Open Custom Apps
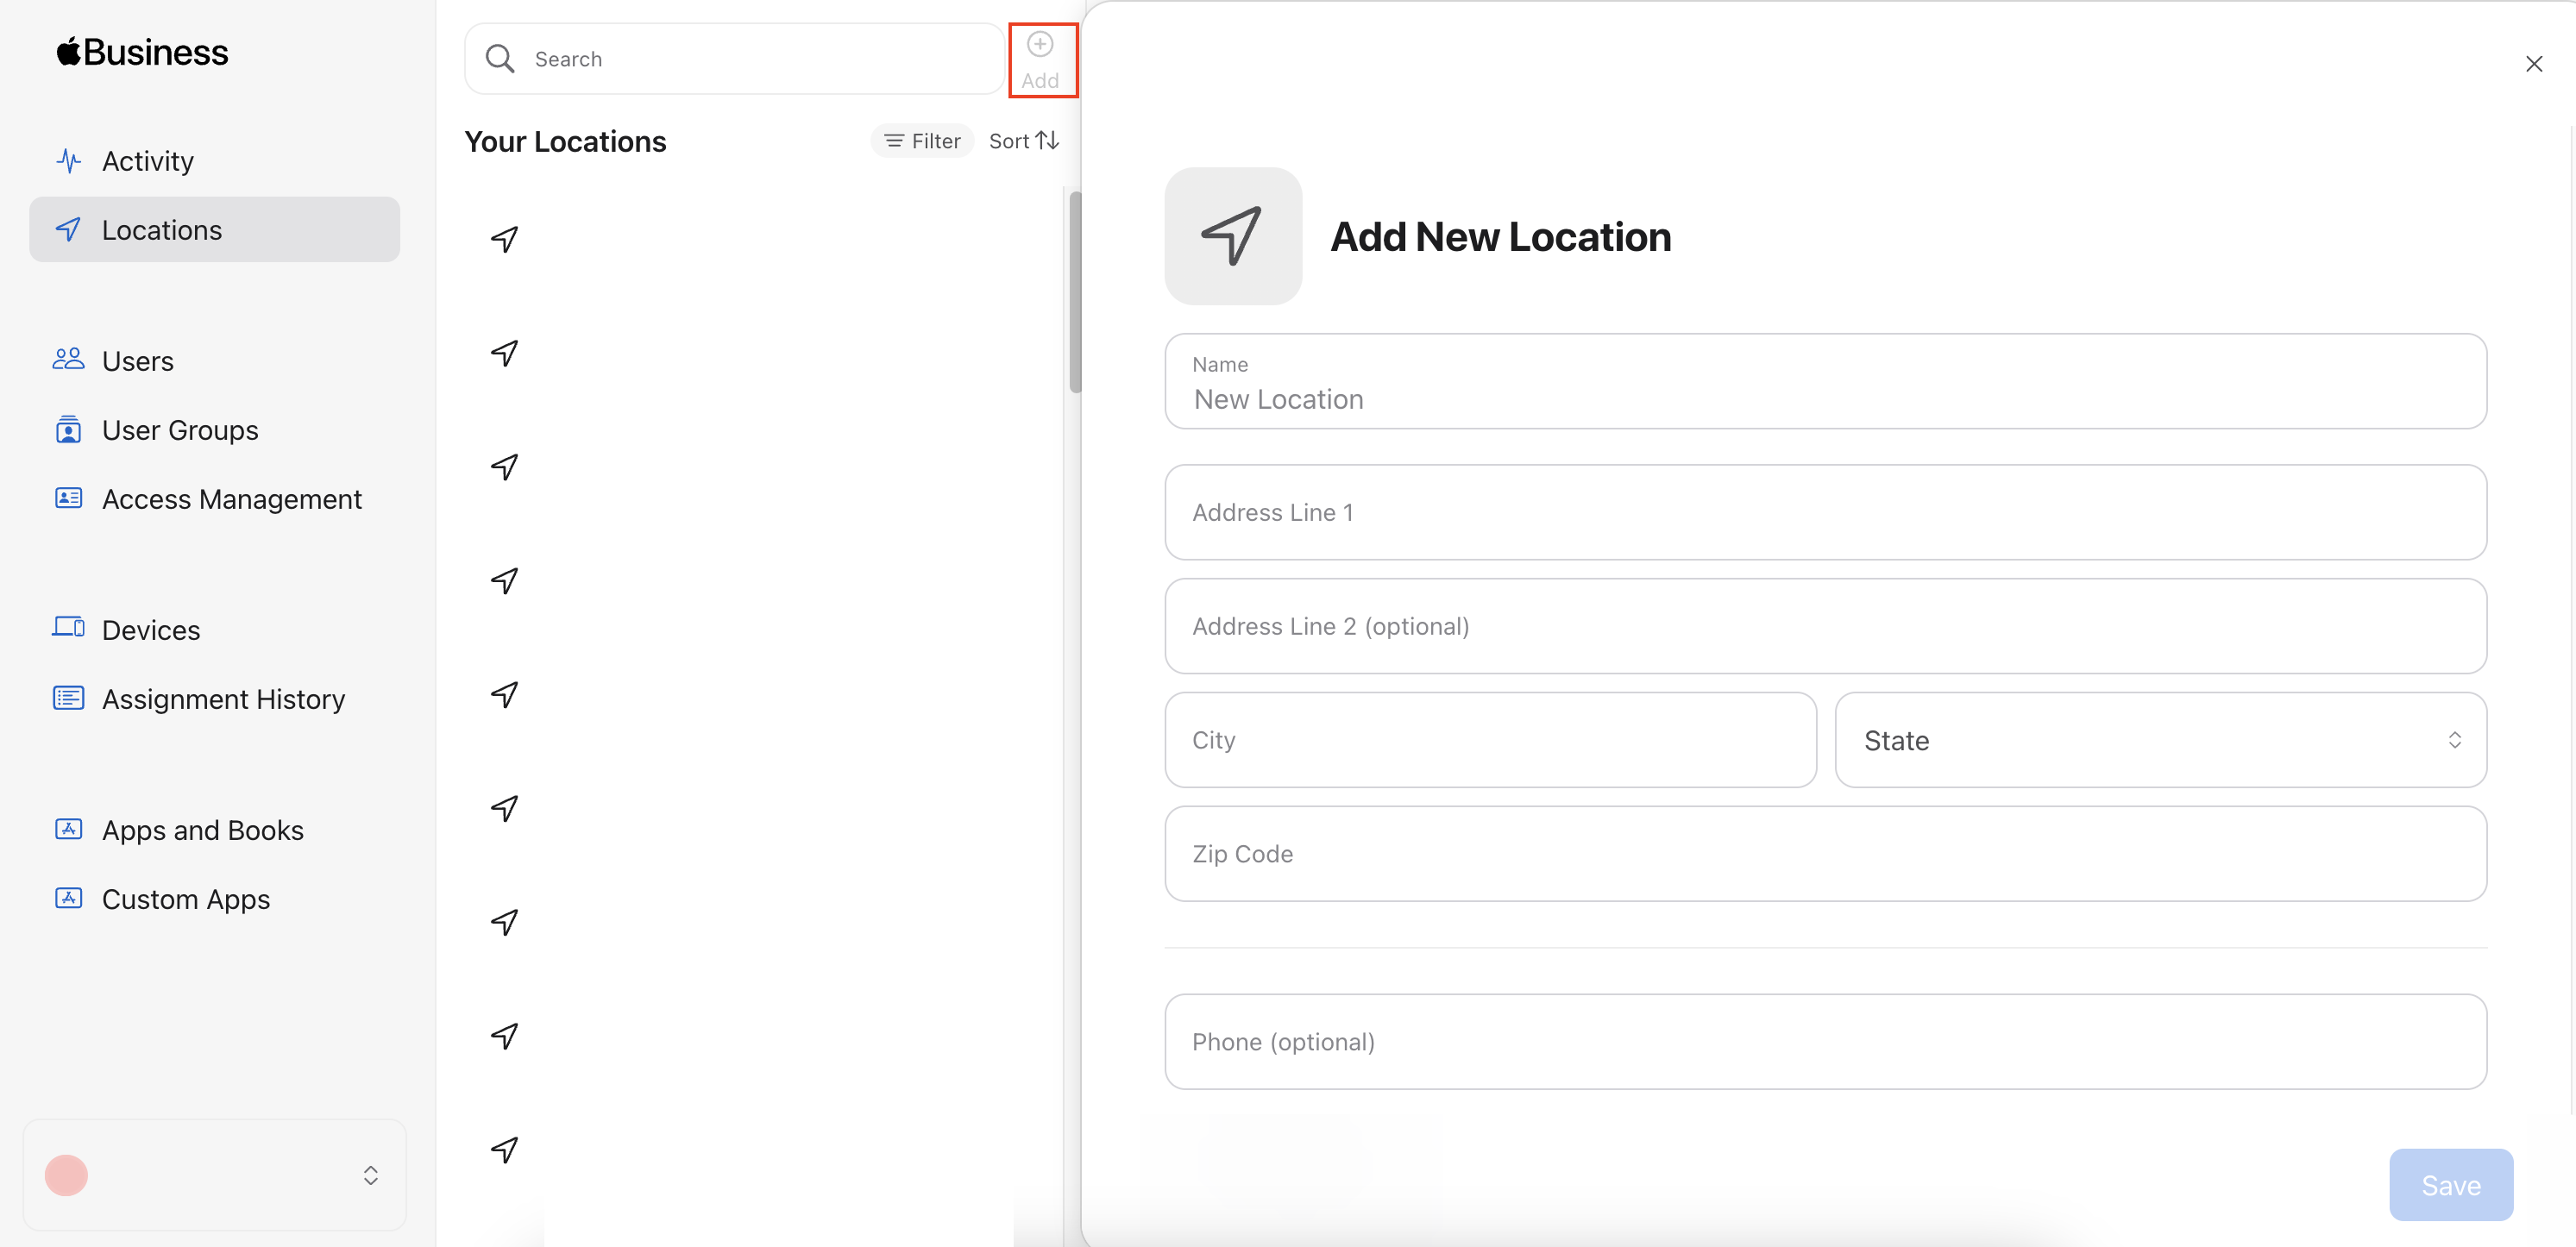The height and width of the screenshot is (1247, 2576). point(185,899)
